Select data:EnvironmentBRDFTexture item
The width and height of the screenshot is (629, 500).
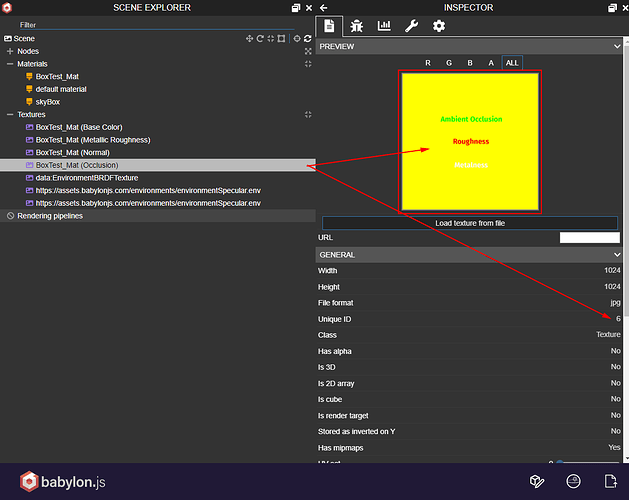point(87,178)
